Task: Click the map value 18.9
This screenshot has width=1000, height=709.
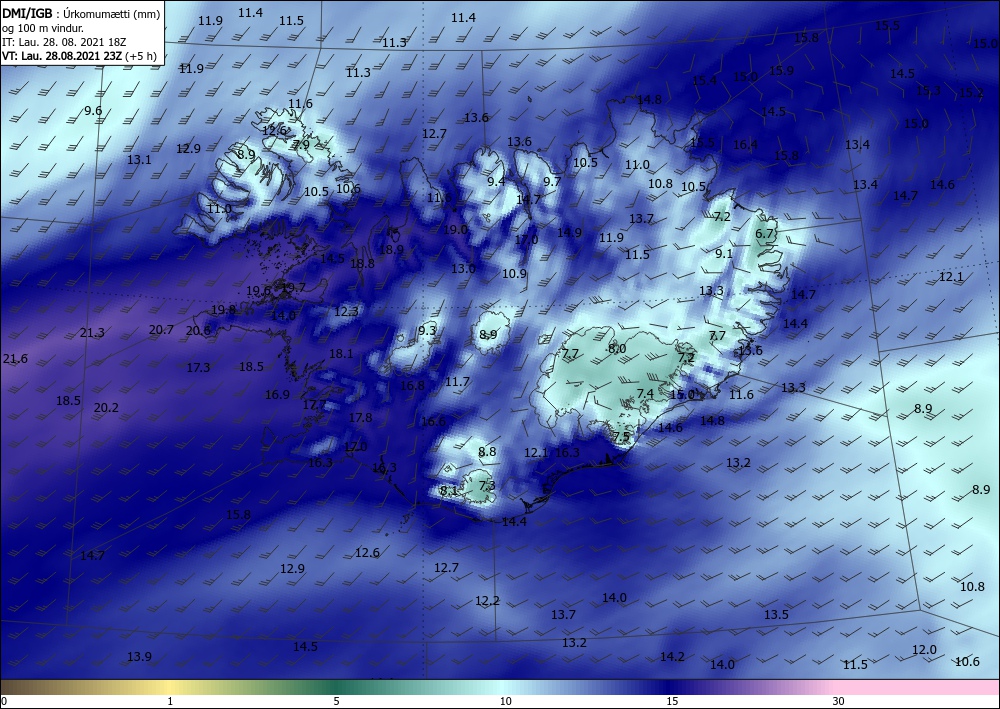Action: click(391, 249)
